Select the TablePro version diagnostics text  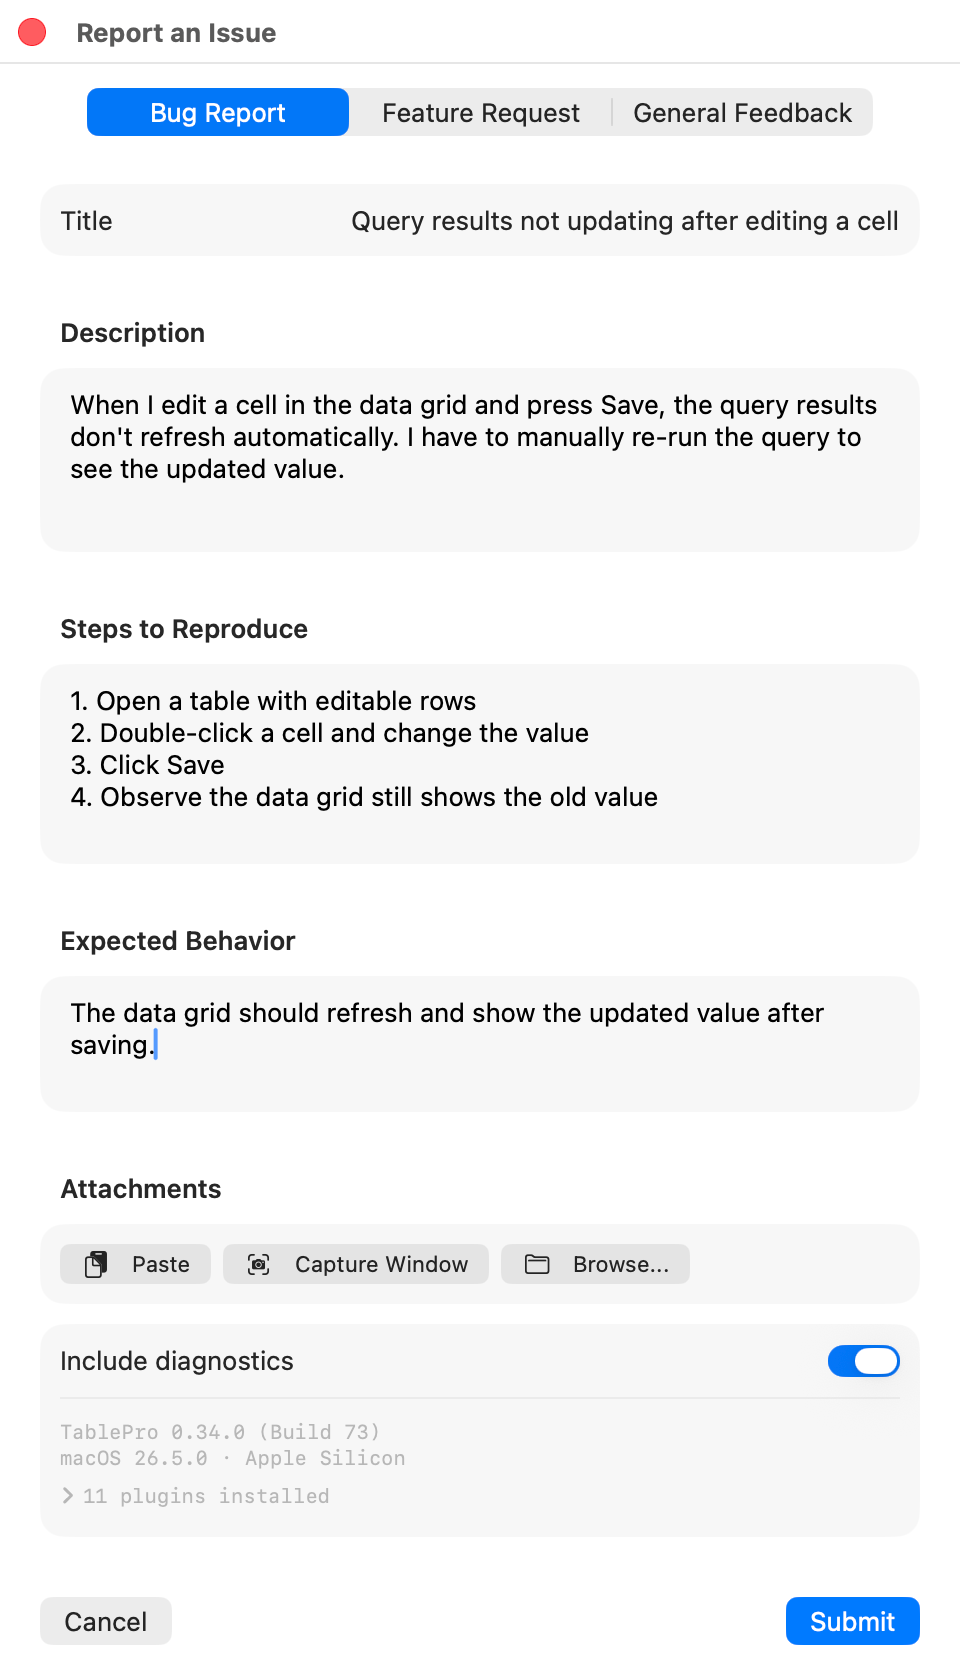click(x=221, y=1431)
